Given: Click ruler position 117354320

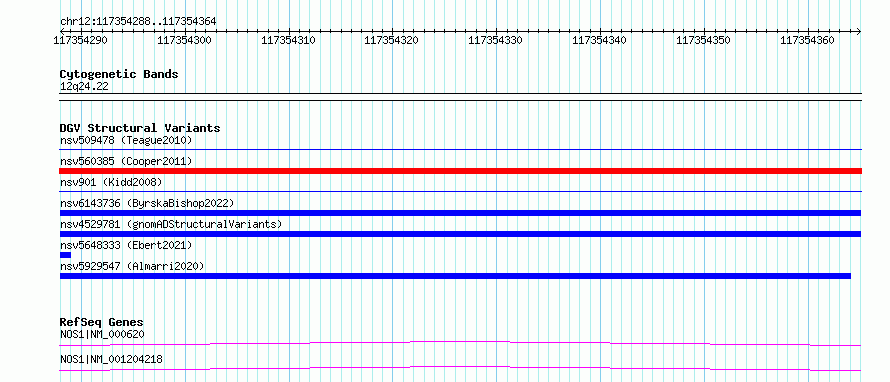Looking at the screenshot, I should tap(392, 40).
